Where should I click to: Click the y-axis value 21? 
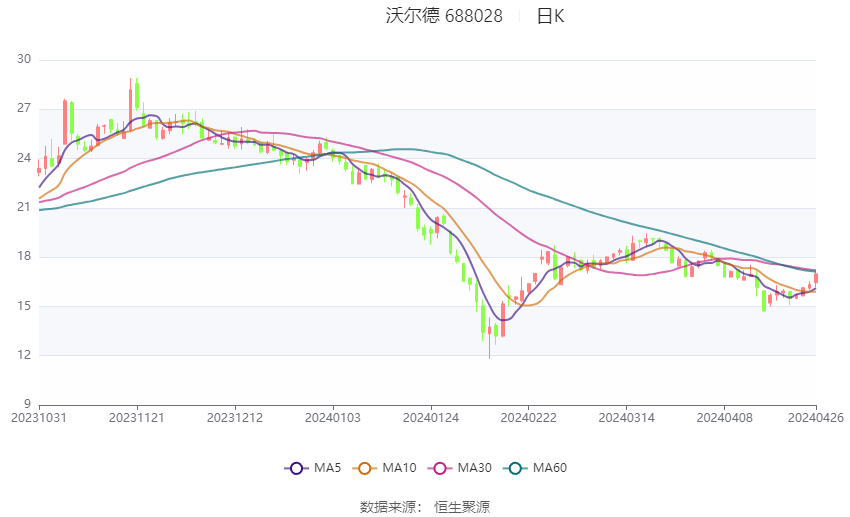tap(24, 207)
